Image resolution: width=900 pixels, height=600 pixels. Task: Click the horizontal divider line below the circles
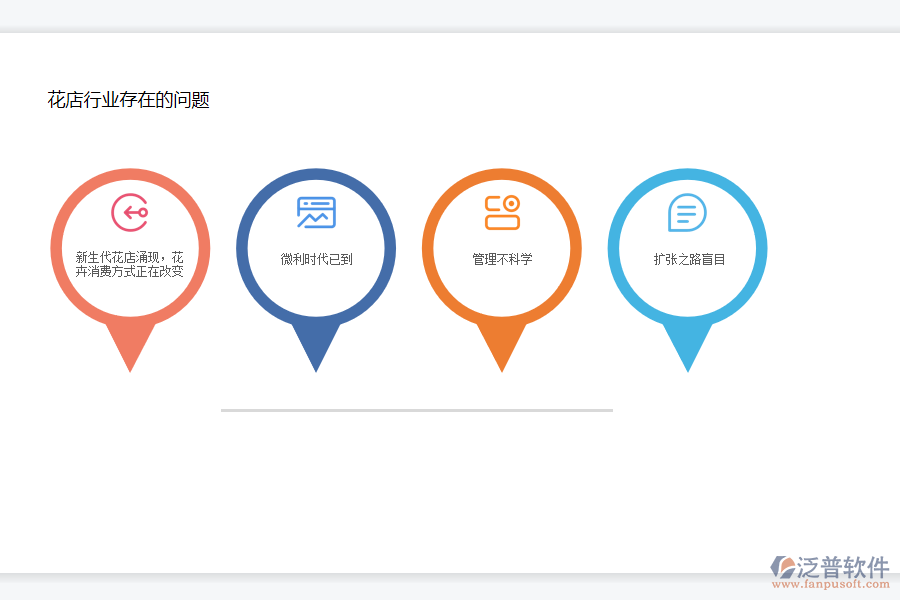(416, 409)
